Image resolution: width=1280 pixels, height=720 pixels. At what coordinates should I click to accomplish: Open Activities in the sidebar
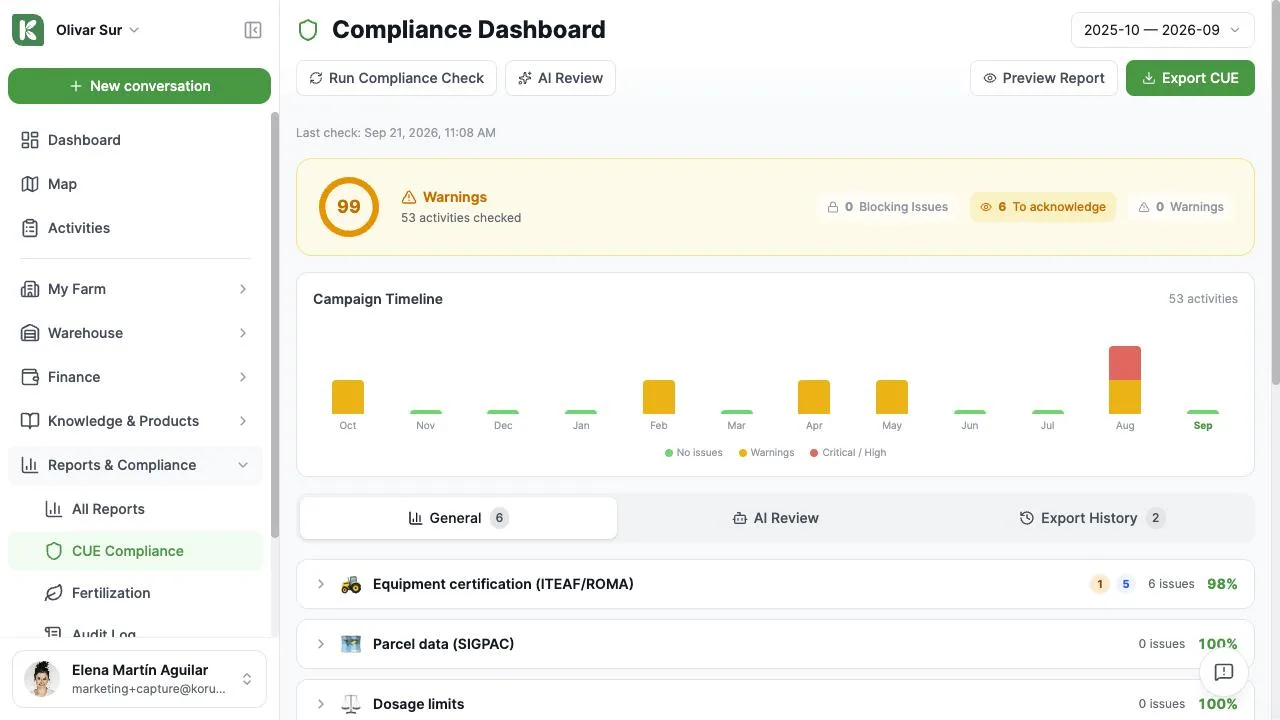[x=135, y=228]
